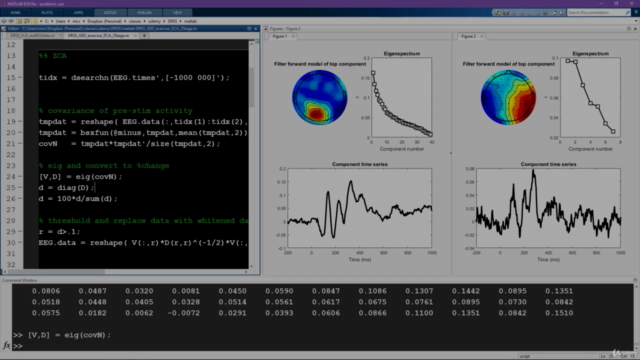The width and height of the screenshot is (640, 360).
Task: Minimize the toolstrip with the corner arrow
Action: pos(636,13)
